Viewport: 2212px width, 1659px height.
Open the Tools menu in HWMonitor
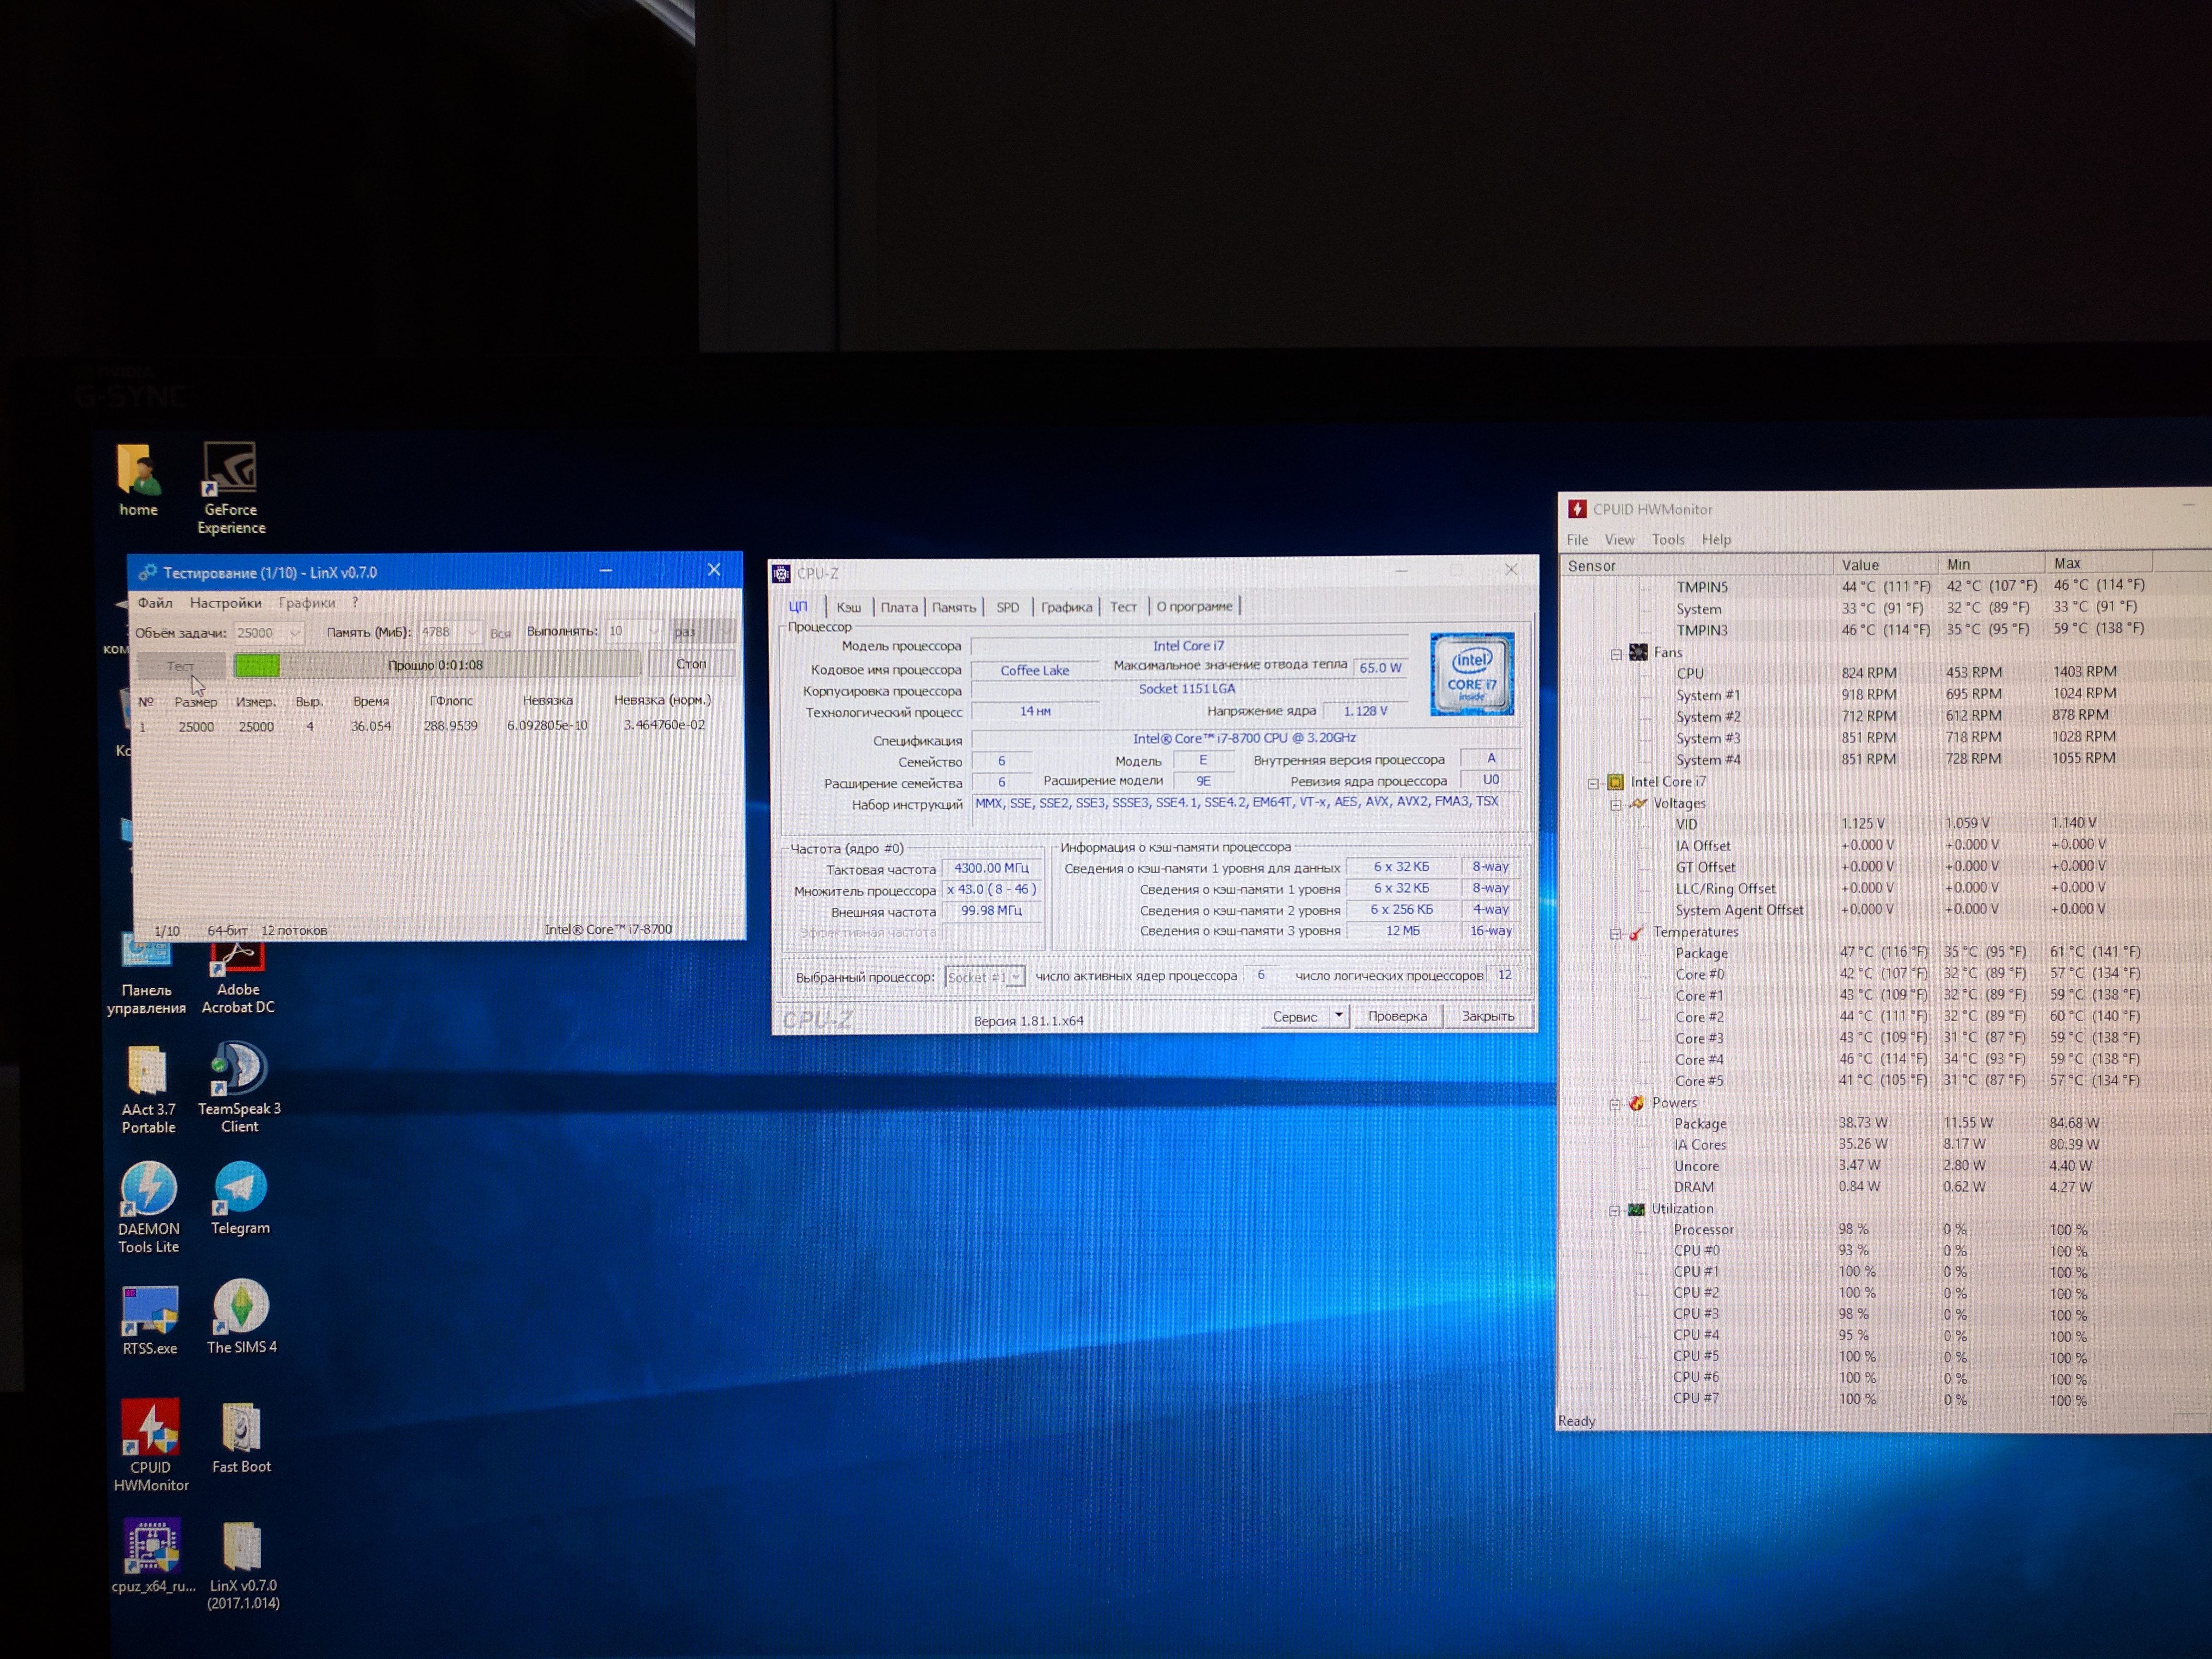coord(1667,540)
